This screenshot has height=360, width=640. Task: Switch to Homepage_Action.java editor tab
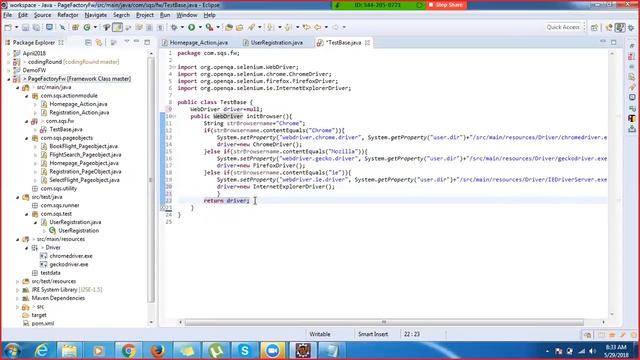pyautogui.click(x=195, y=42)
